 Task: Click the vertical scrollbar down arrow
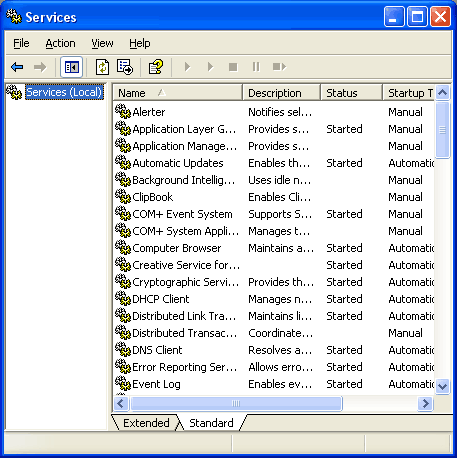(x=443, y=386)
